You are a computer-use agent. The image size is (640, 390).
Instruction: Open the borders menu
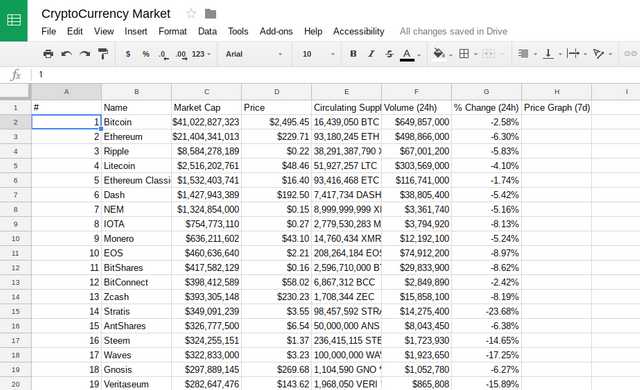[x=464, y=54]
